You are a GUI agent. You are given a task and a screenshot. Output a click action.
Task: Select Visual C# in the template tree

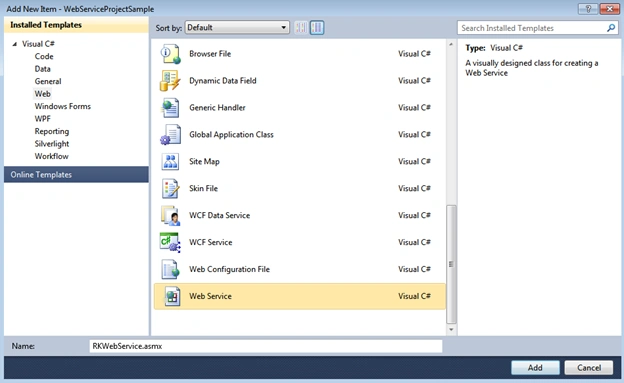(38, 44)
